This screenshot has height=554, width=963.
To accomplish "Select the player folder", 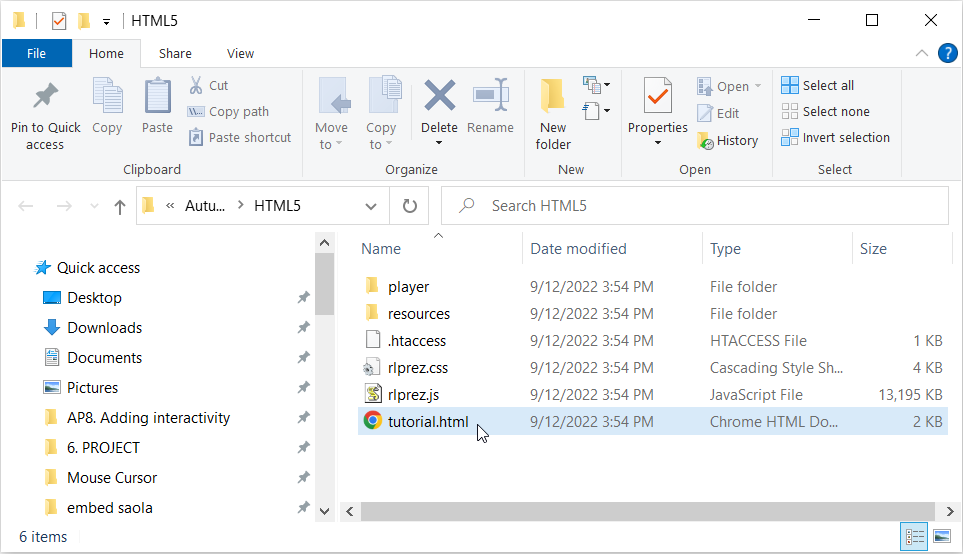I will pyautogui.click(x=652, y=287).
